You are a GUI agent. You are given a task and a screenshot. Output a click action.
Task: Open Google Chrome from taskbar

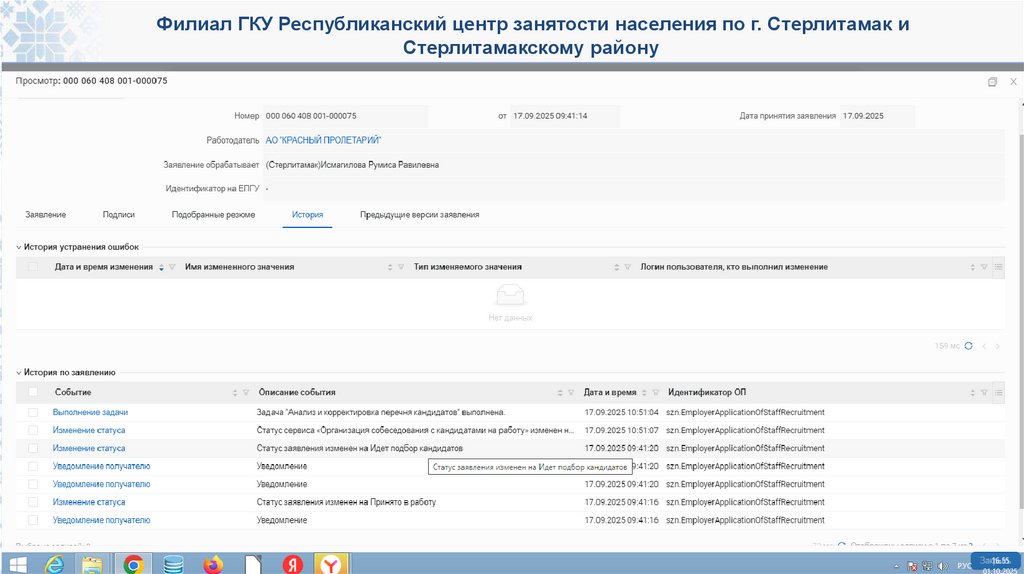133,564
